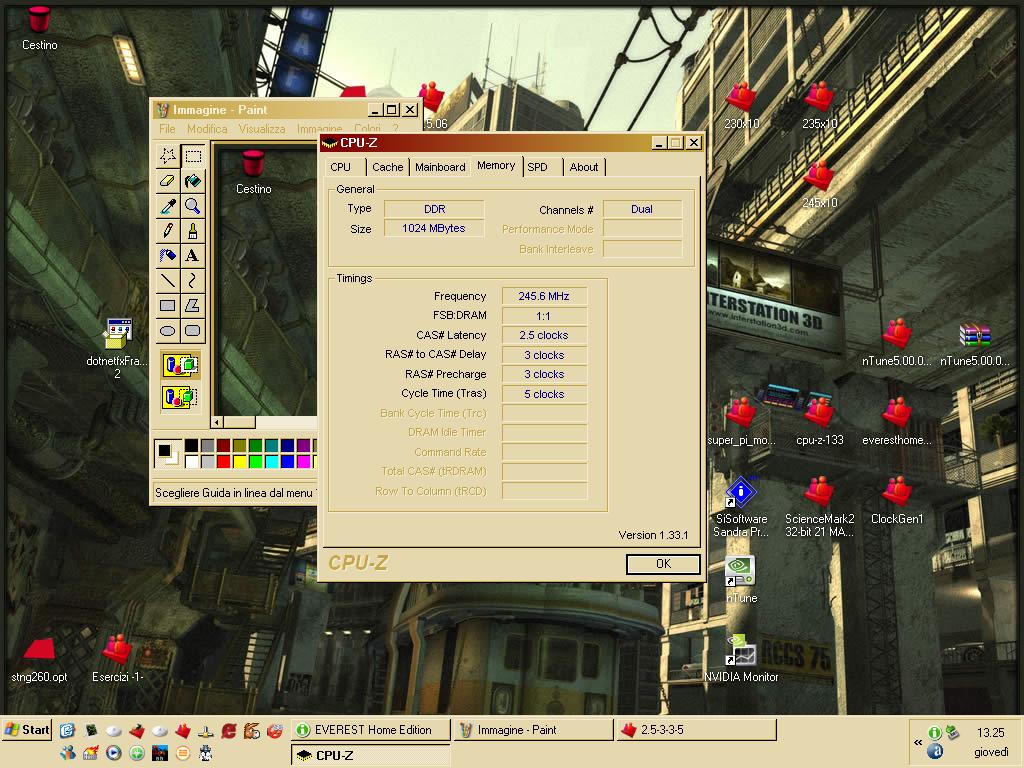Click the Frequency value 245.6 MHz field
This screenshot has width=1024, height=768.
click(x=544, y=296)
